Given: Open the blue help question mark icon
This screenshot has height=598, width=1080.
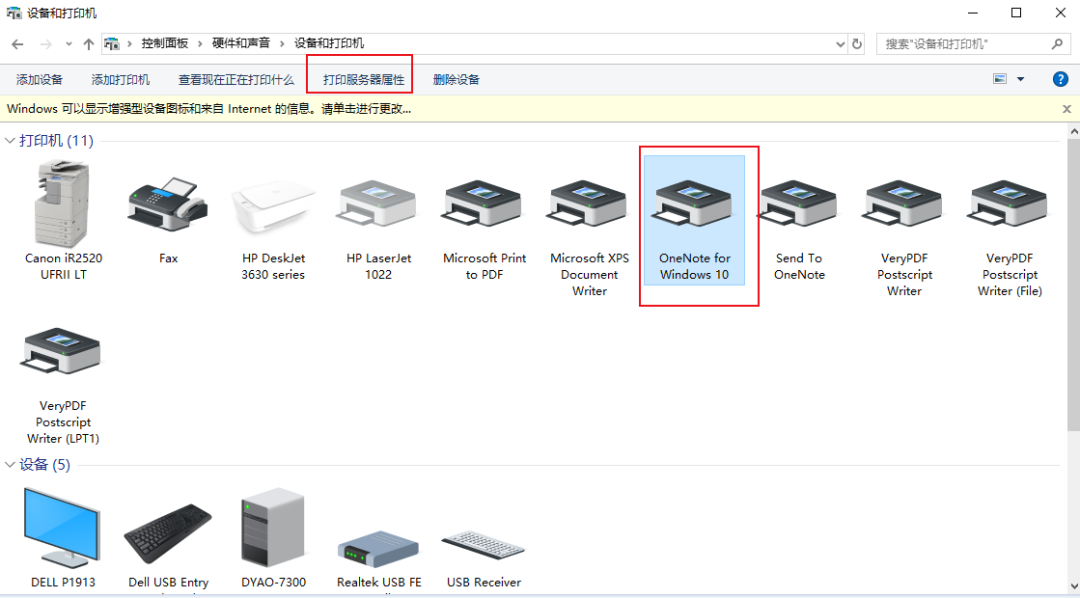Looking at the screenshot, I should (x=1061, y=79).
